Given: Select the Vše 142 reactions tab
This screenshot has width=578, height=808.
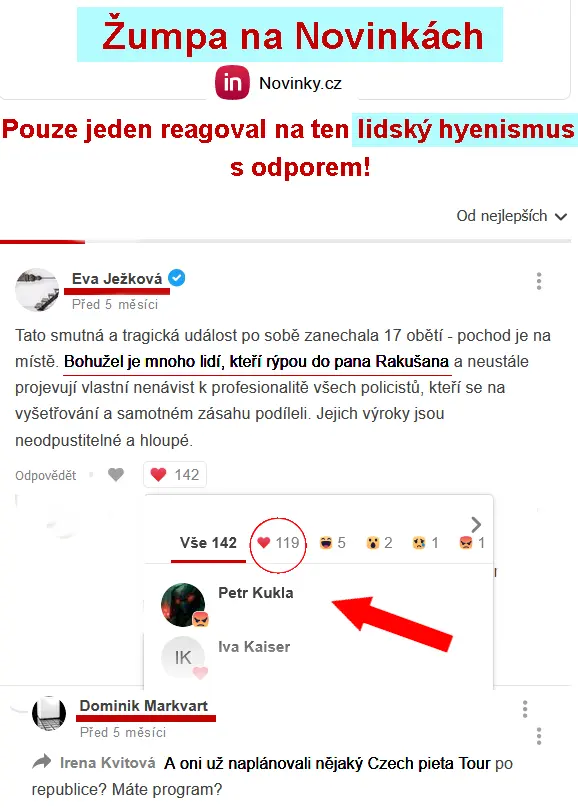Looking at the screenshot, I should [208, 543].
